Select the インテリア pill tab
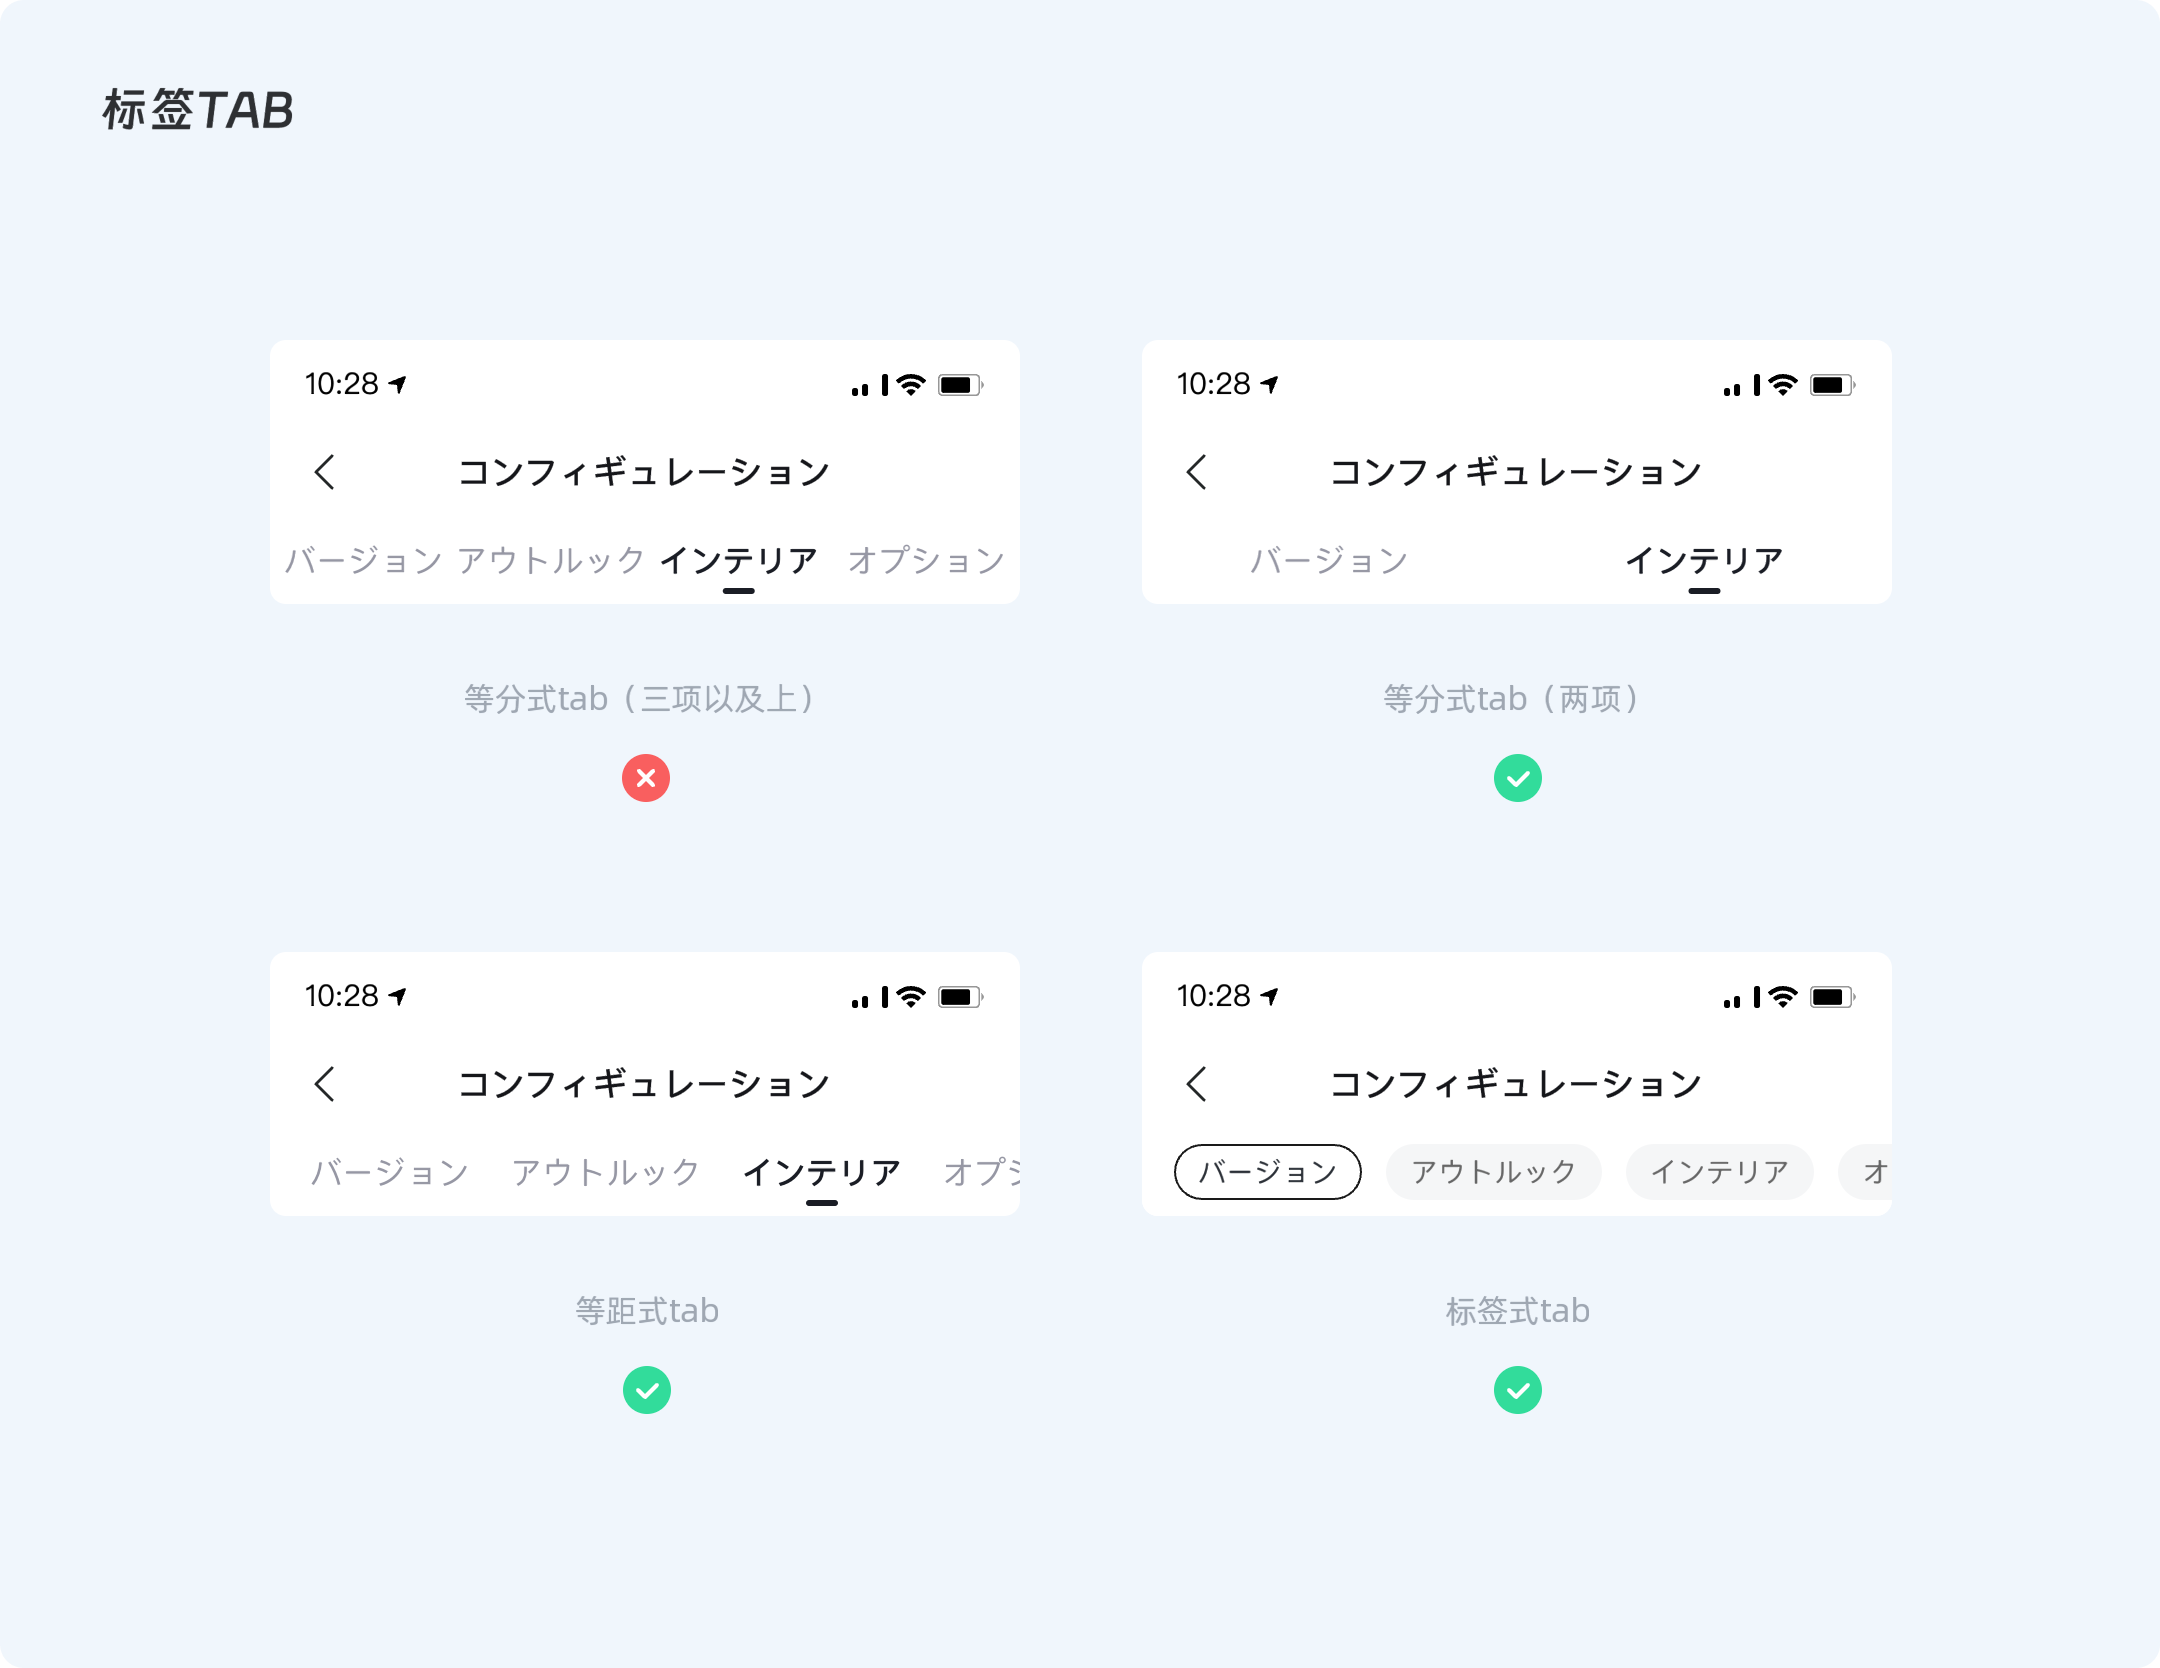The image size is (2160, 1668). [1720, 1172]
